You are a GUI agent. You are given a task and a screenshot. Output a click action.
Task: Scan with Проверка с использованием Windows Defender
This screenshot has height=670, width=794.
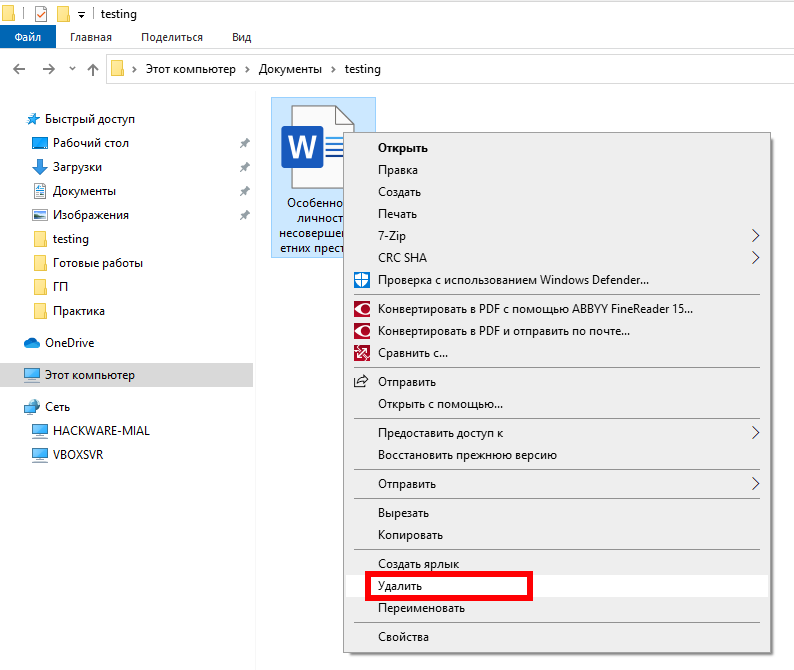[557, 280]
